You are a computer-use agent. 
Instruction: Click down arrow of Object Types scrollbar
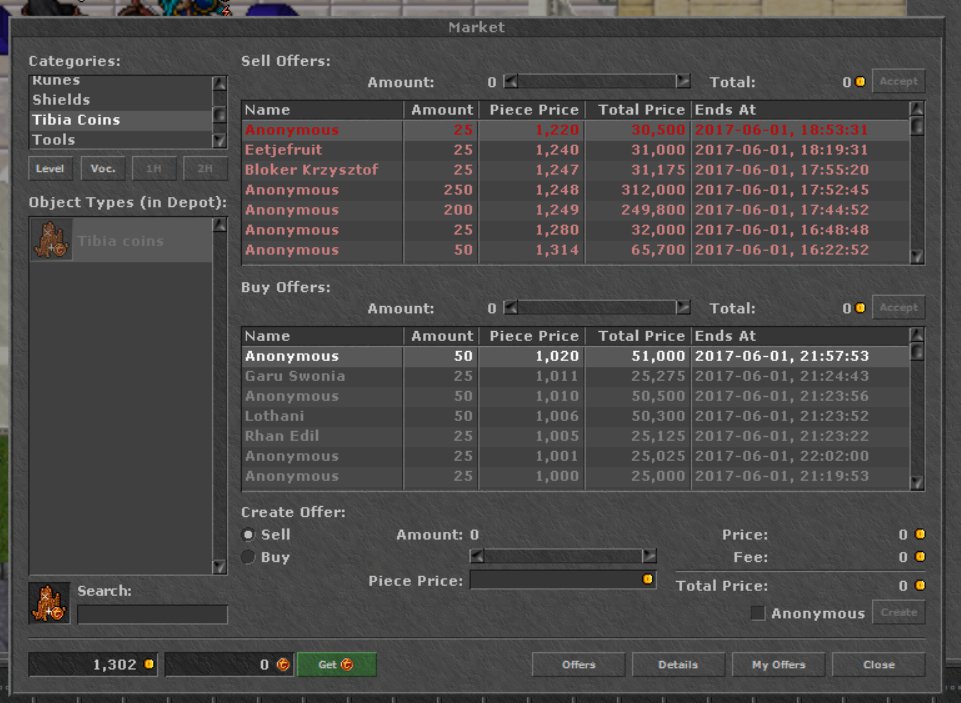219,567
